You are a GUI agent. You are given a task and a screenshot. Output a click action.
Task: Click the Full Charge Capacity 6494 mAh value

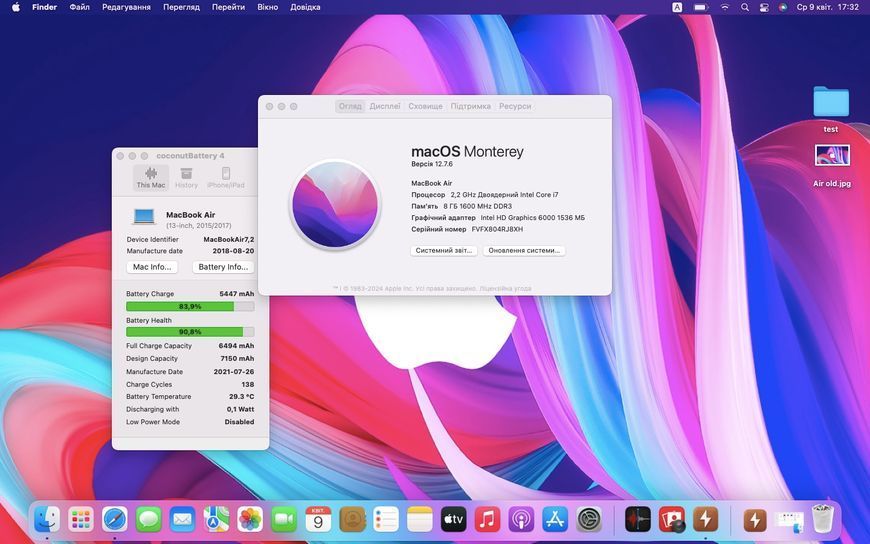tap(236, 346)
